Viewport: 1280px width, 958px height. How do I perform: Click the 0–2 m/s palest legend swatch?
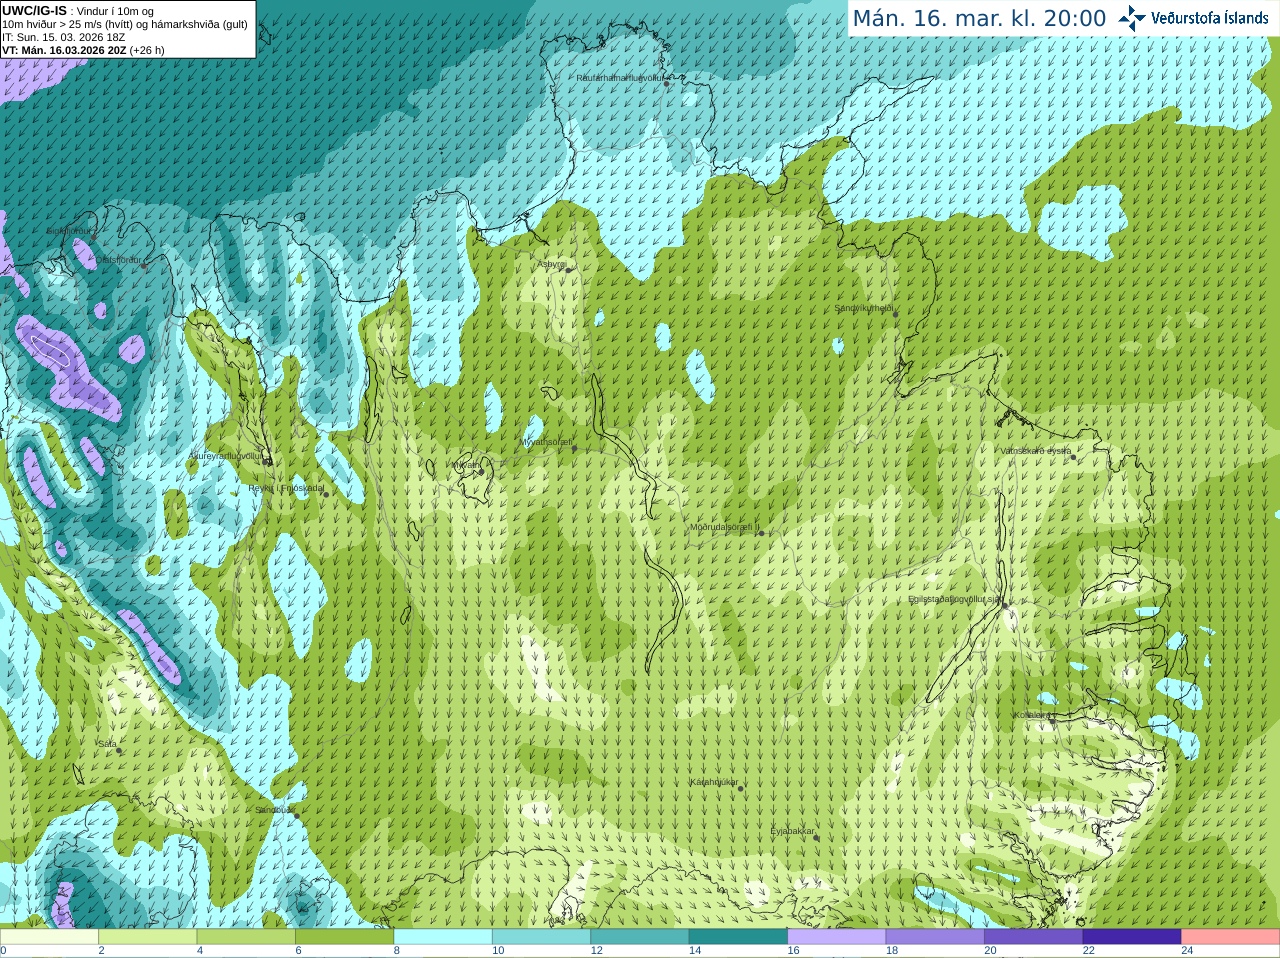(x=49, y=937)
